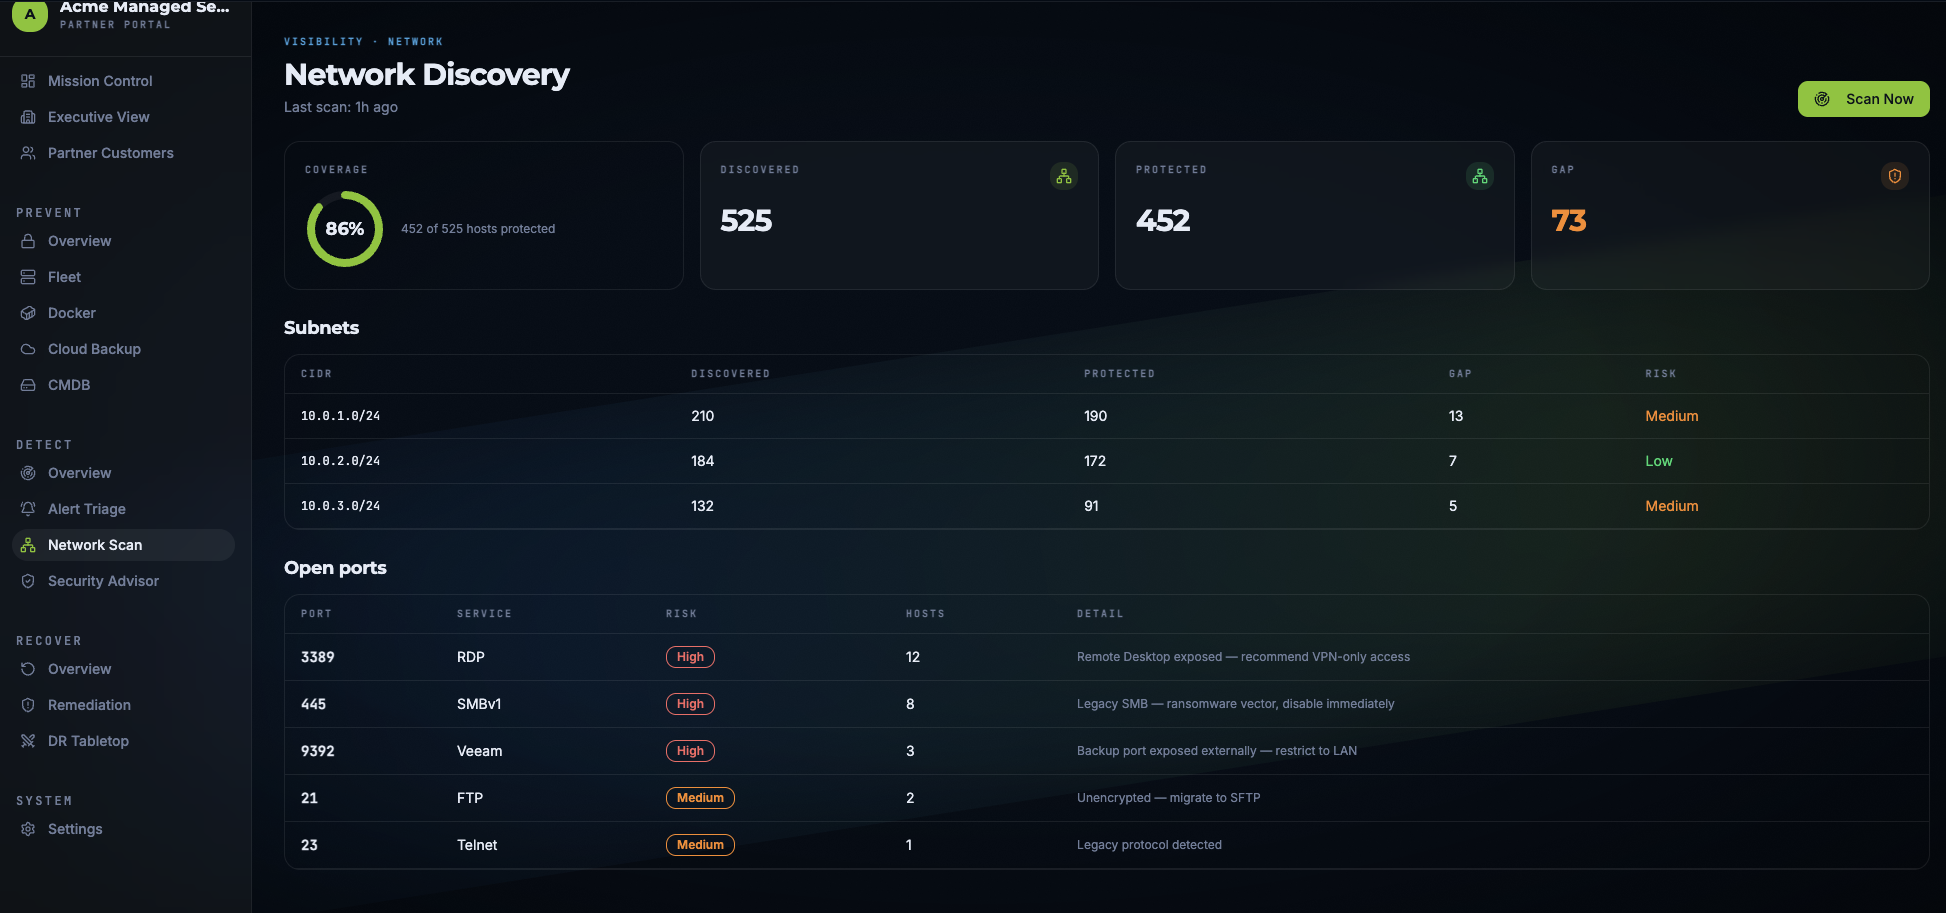Click Low risk for 10.0.2.0/24
The image size is (1946, 913).
point(1659,461)
